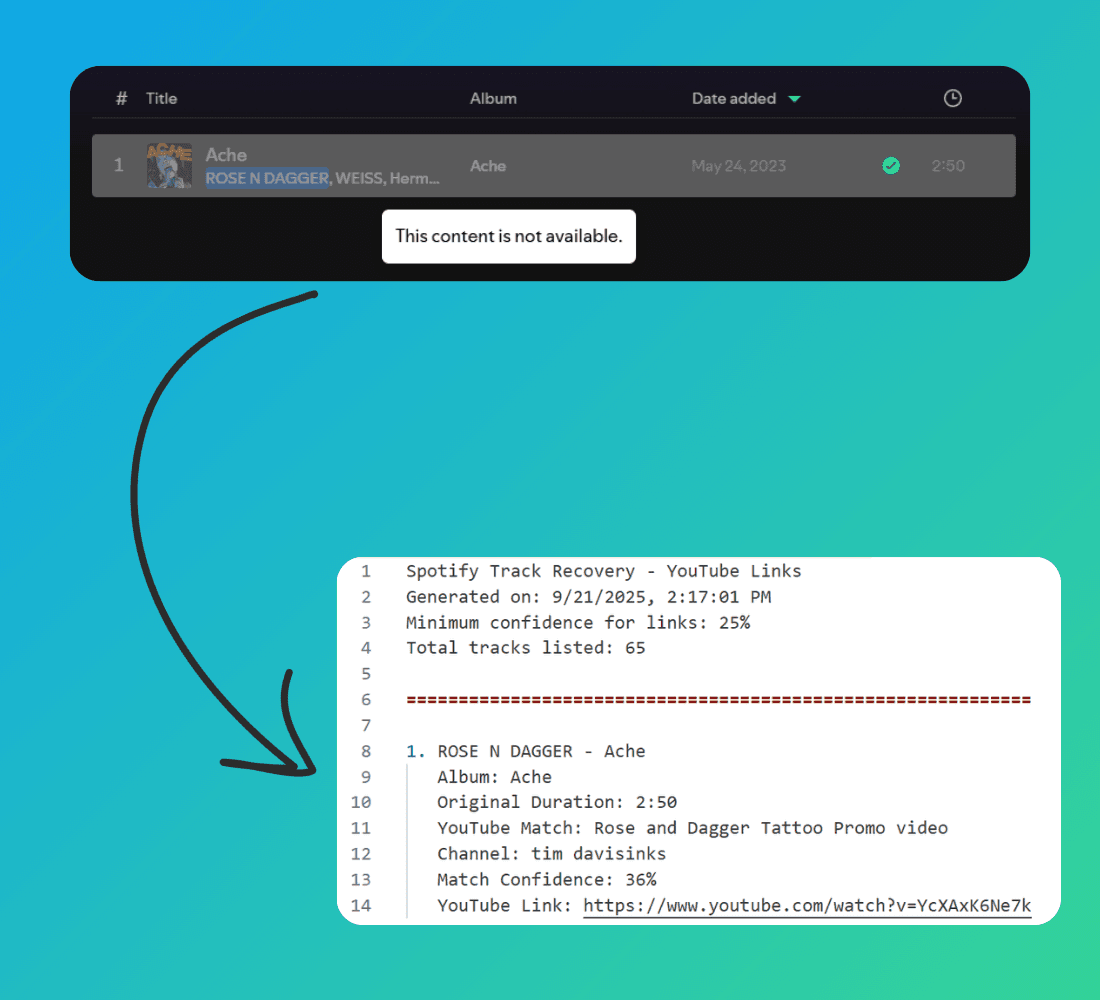The image size is (1100, 1000).
Task: Click the # column header
Action: [121, 98]
